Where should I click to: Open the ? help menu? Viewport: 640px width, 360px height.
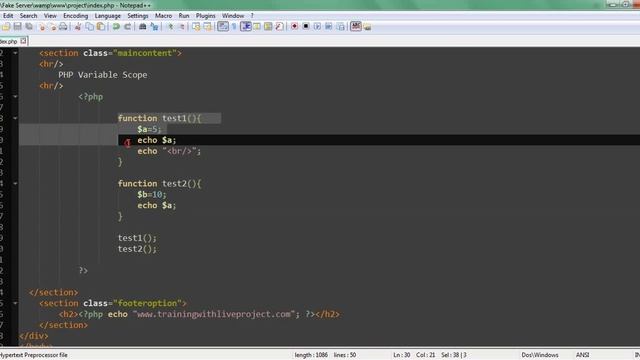tap(252, 16)
